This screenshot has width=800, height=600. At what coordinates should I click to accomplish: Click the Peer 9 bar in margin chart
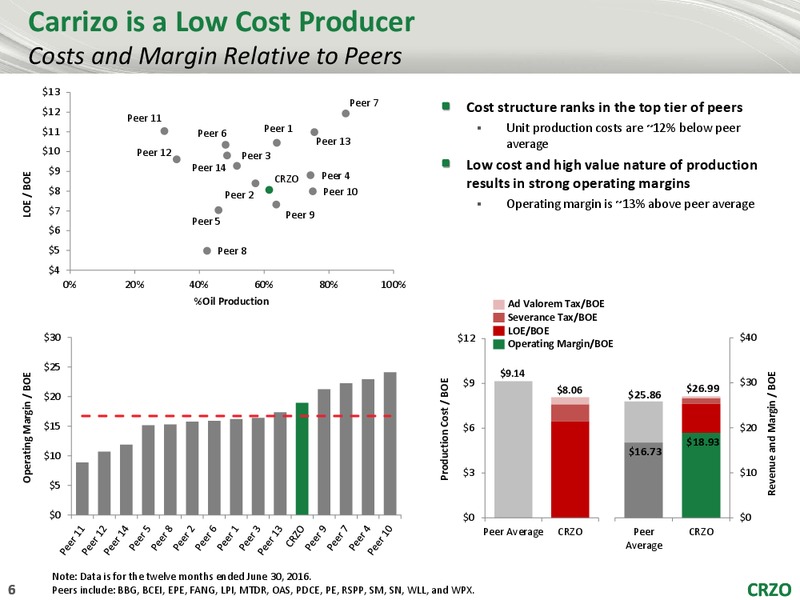click(324, 452)
